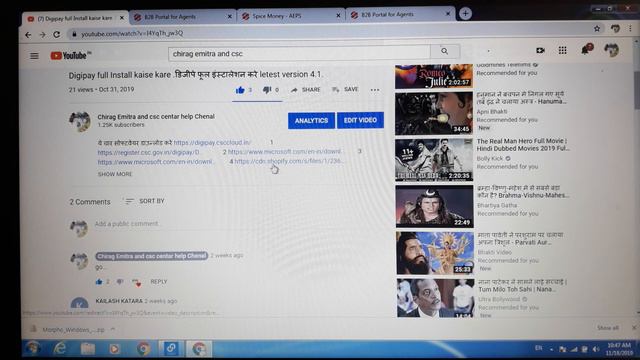Open the cdn.shopify.com files link

coord(288,161)
